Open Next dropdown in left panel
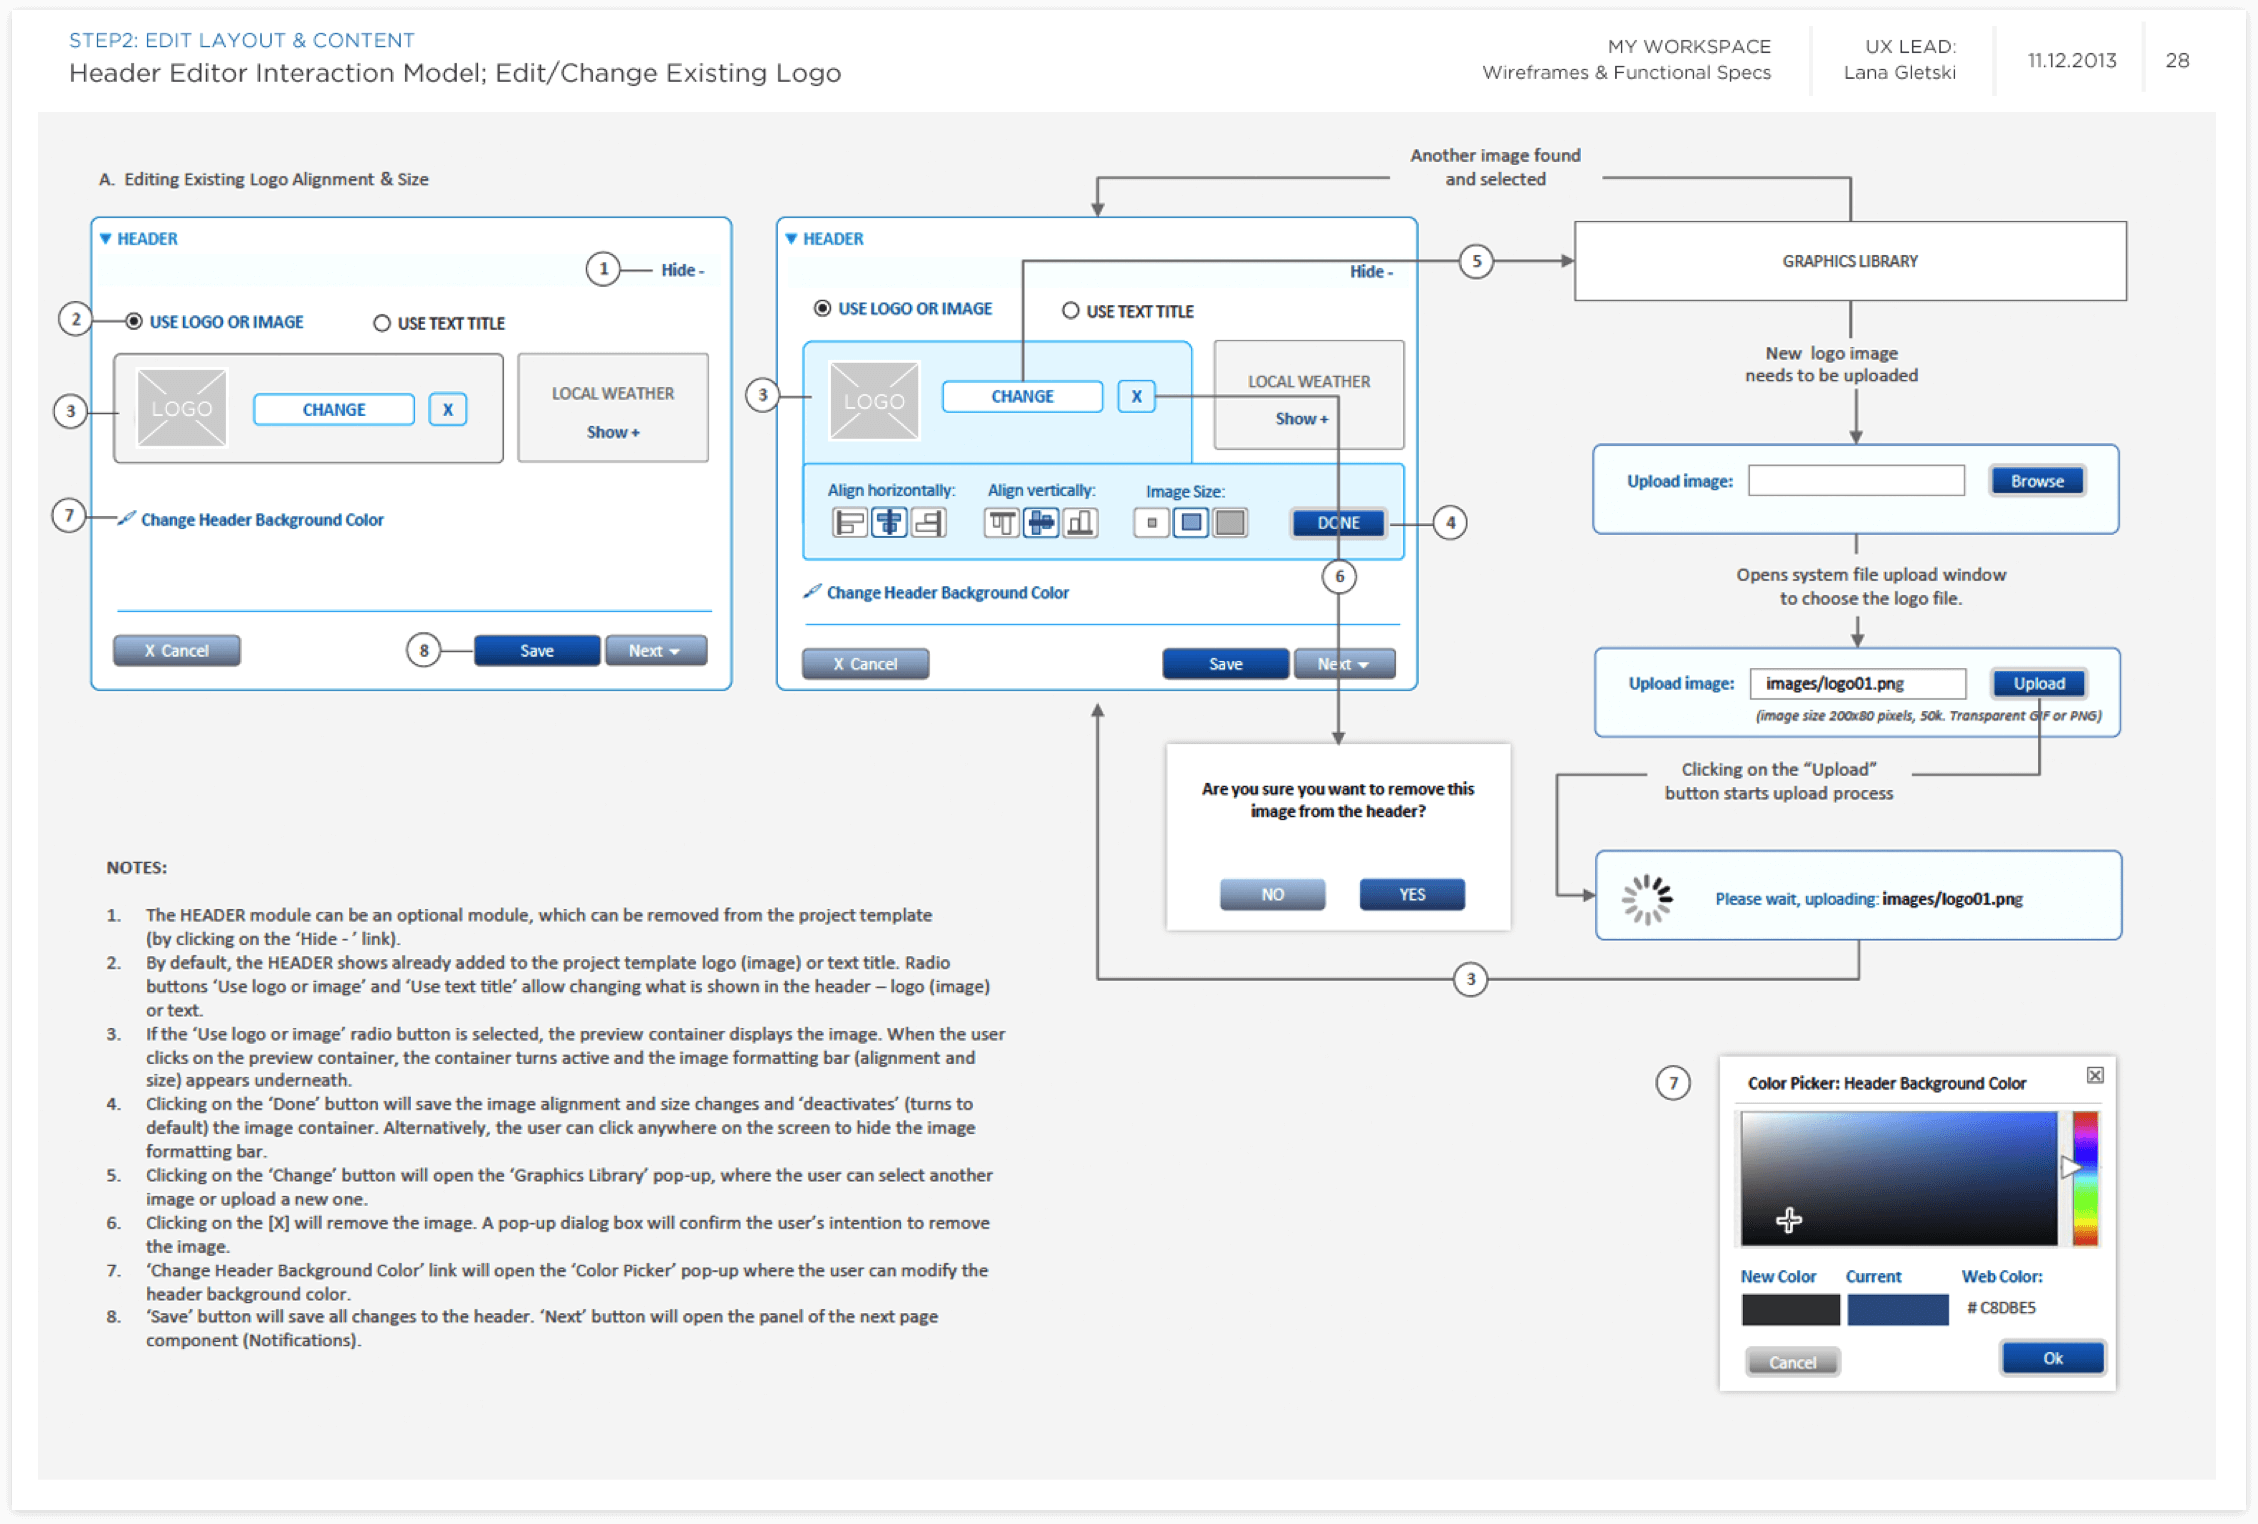This screenshot has width=2258, height=1524. [x=655, y=650]
